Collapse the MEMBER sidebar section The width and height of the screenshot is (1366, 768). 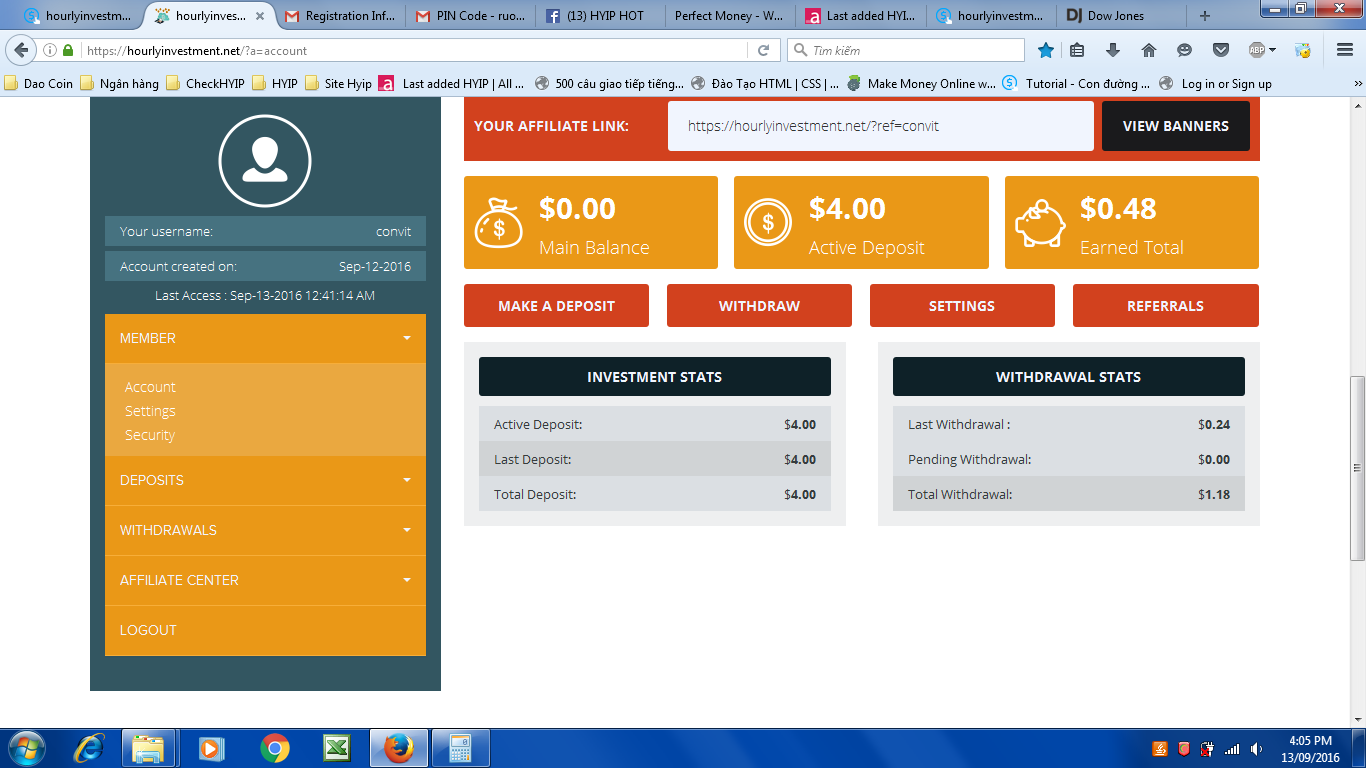[x=265, y=338]
